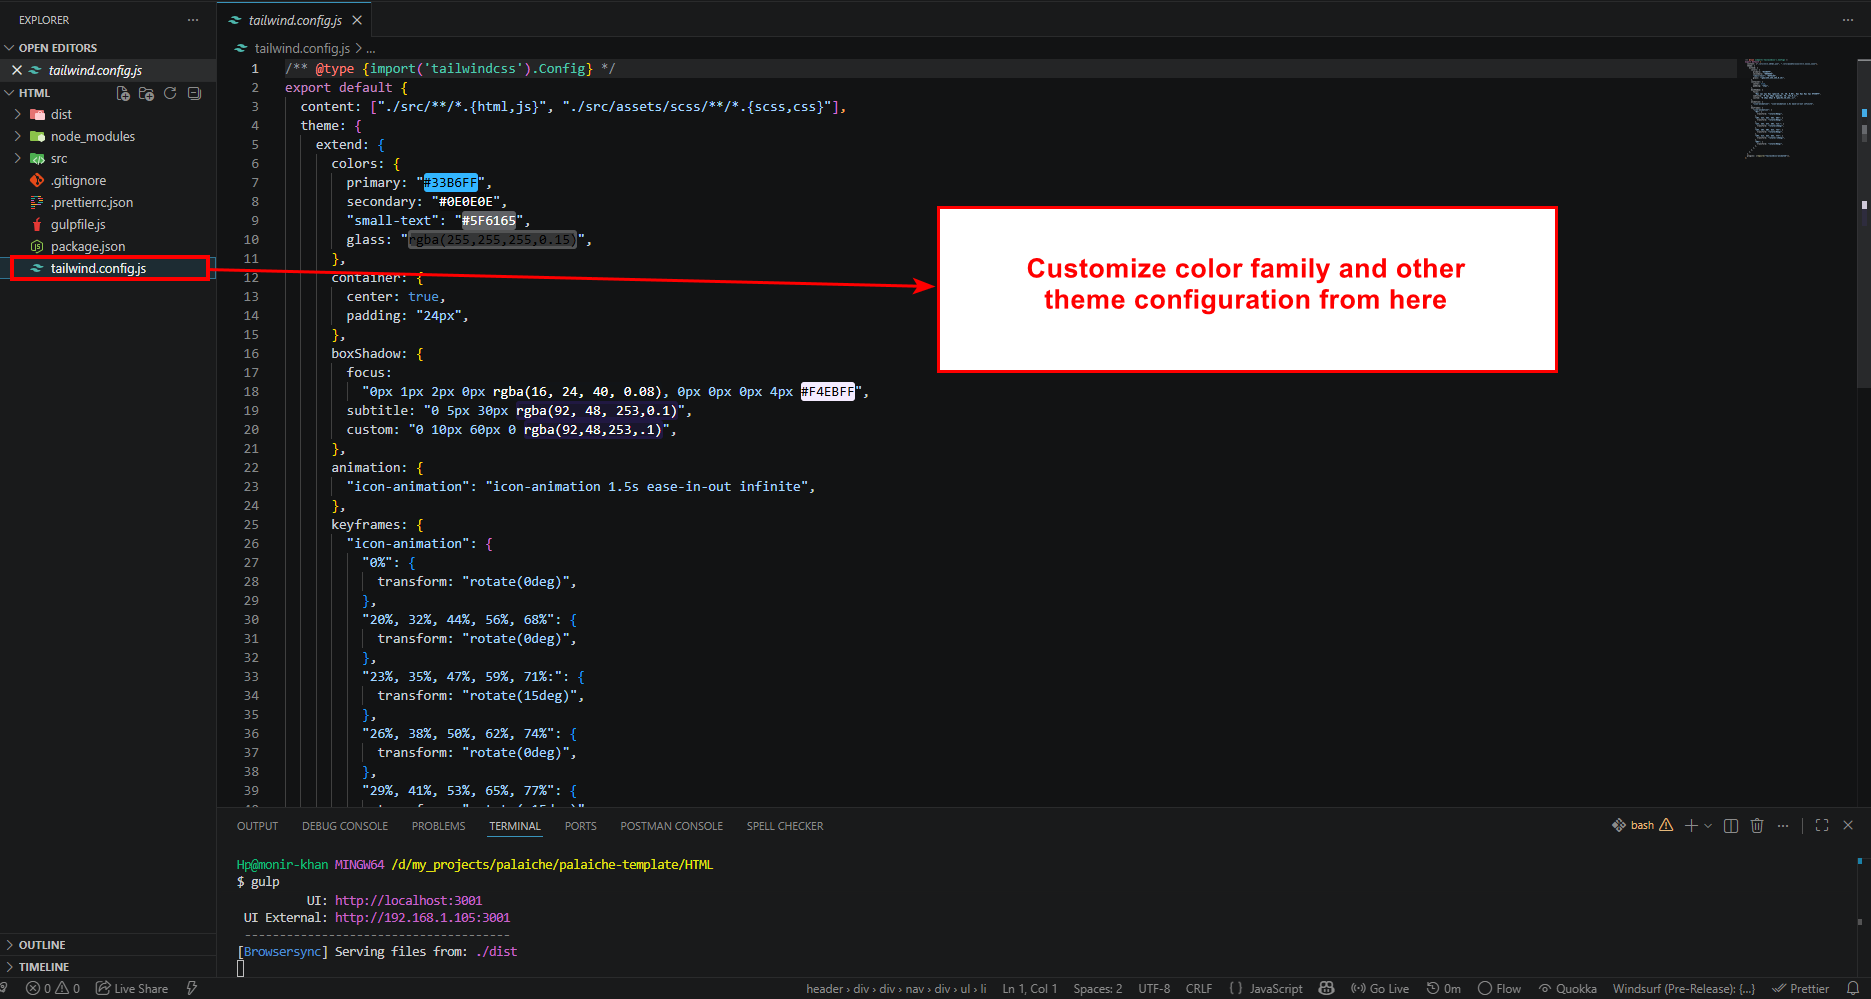Click the Flow status bar item
This screenshot has height=999, width=1871.
(x=1500, y=989)
